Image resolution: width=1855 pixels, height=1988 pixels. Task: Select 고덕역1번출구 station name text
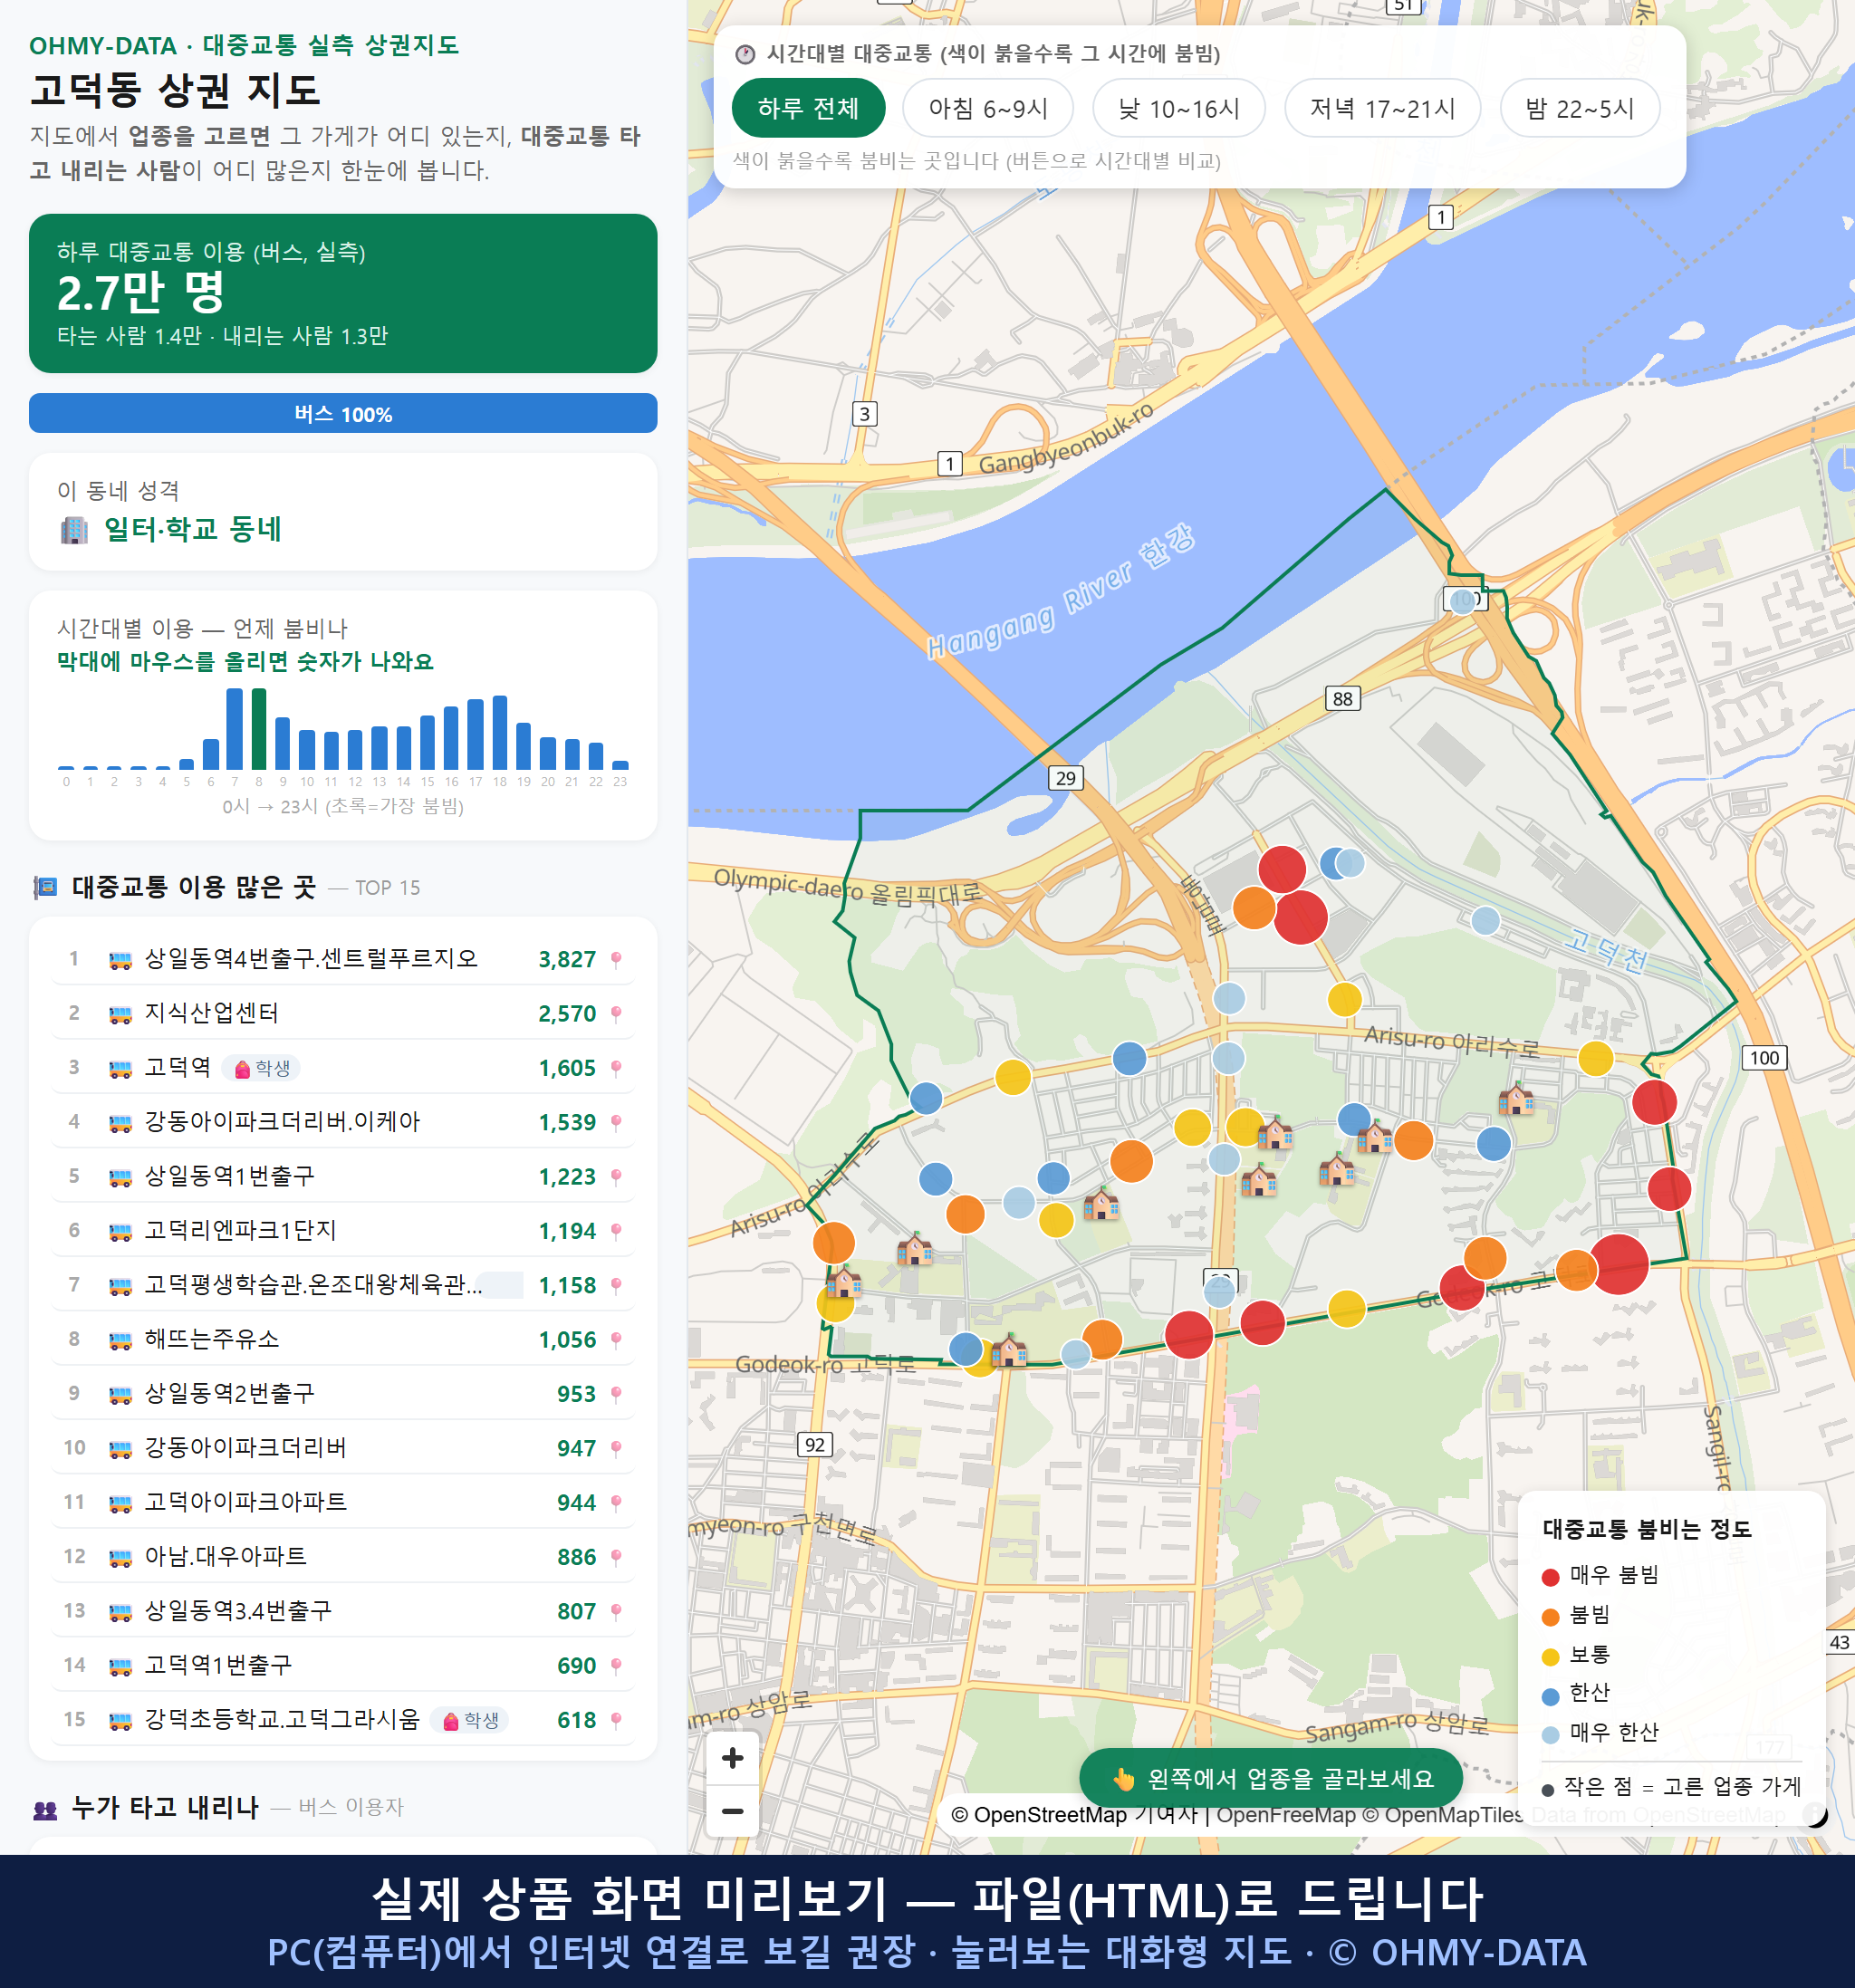(219, 1665)
